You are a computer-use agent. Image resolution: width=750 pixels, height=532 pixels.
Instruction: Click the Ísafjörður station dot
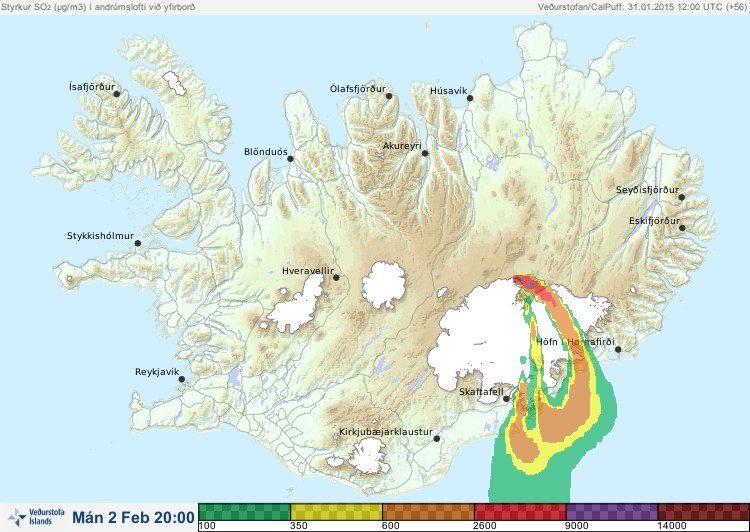coord(116,94)
